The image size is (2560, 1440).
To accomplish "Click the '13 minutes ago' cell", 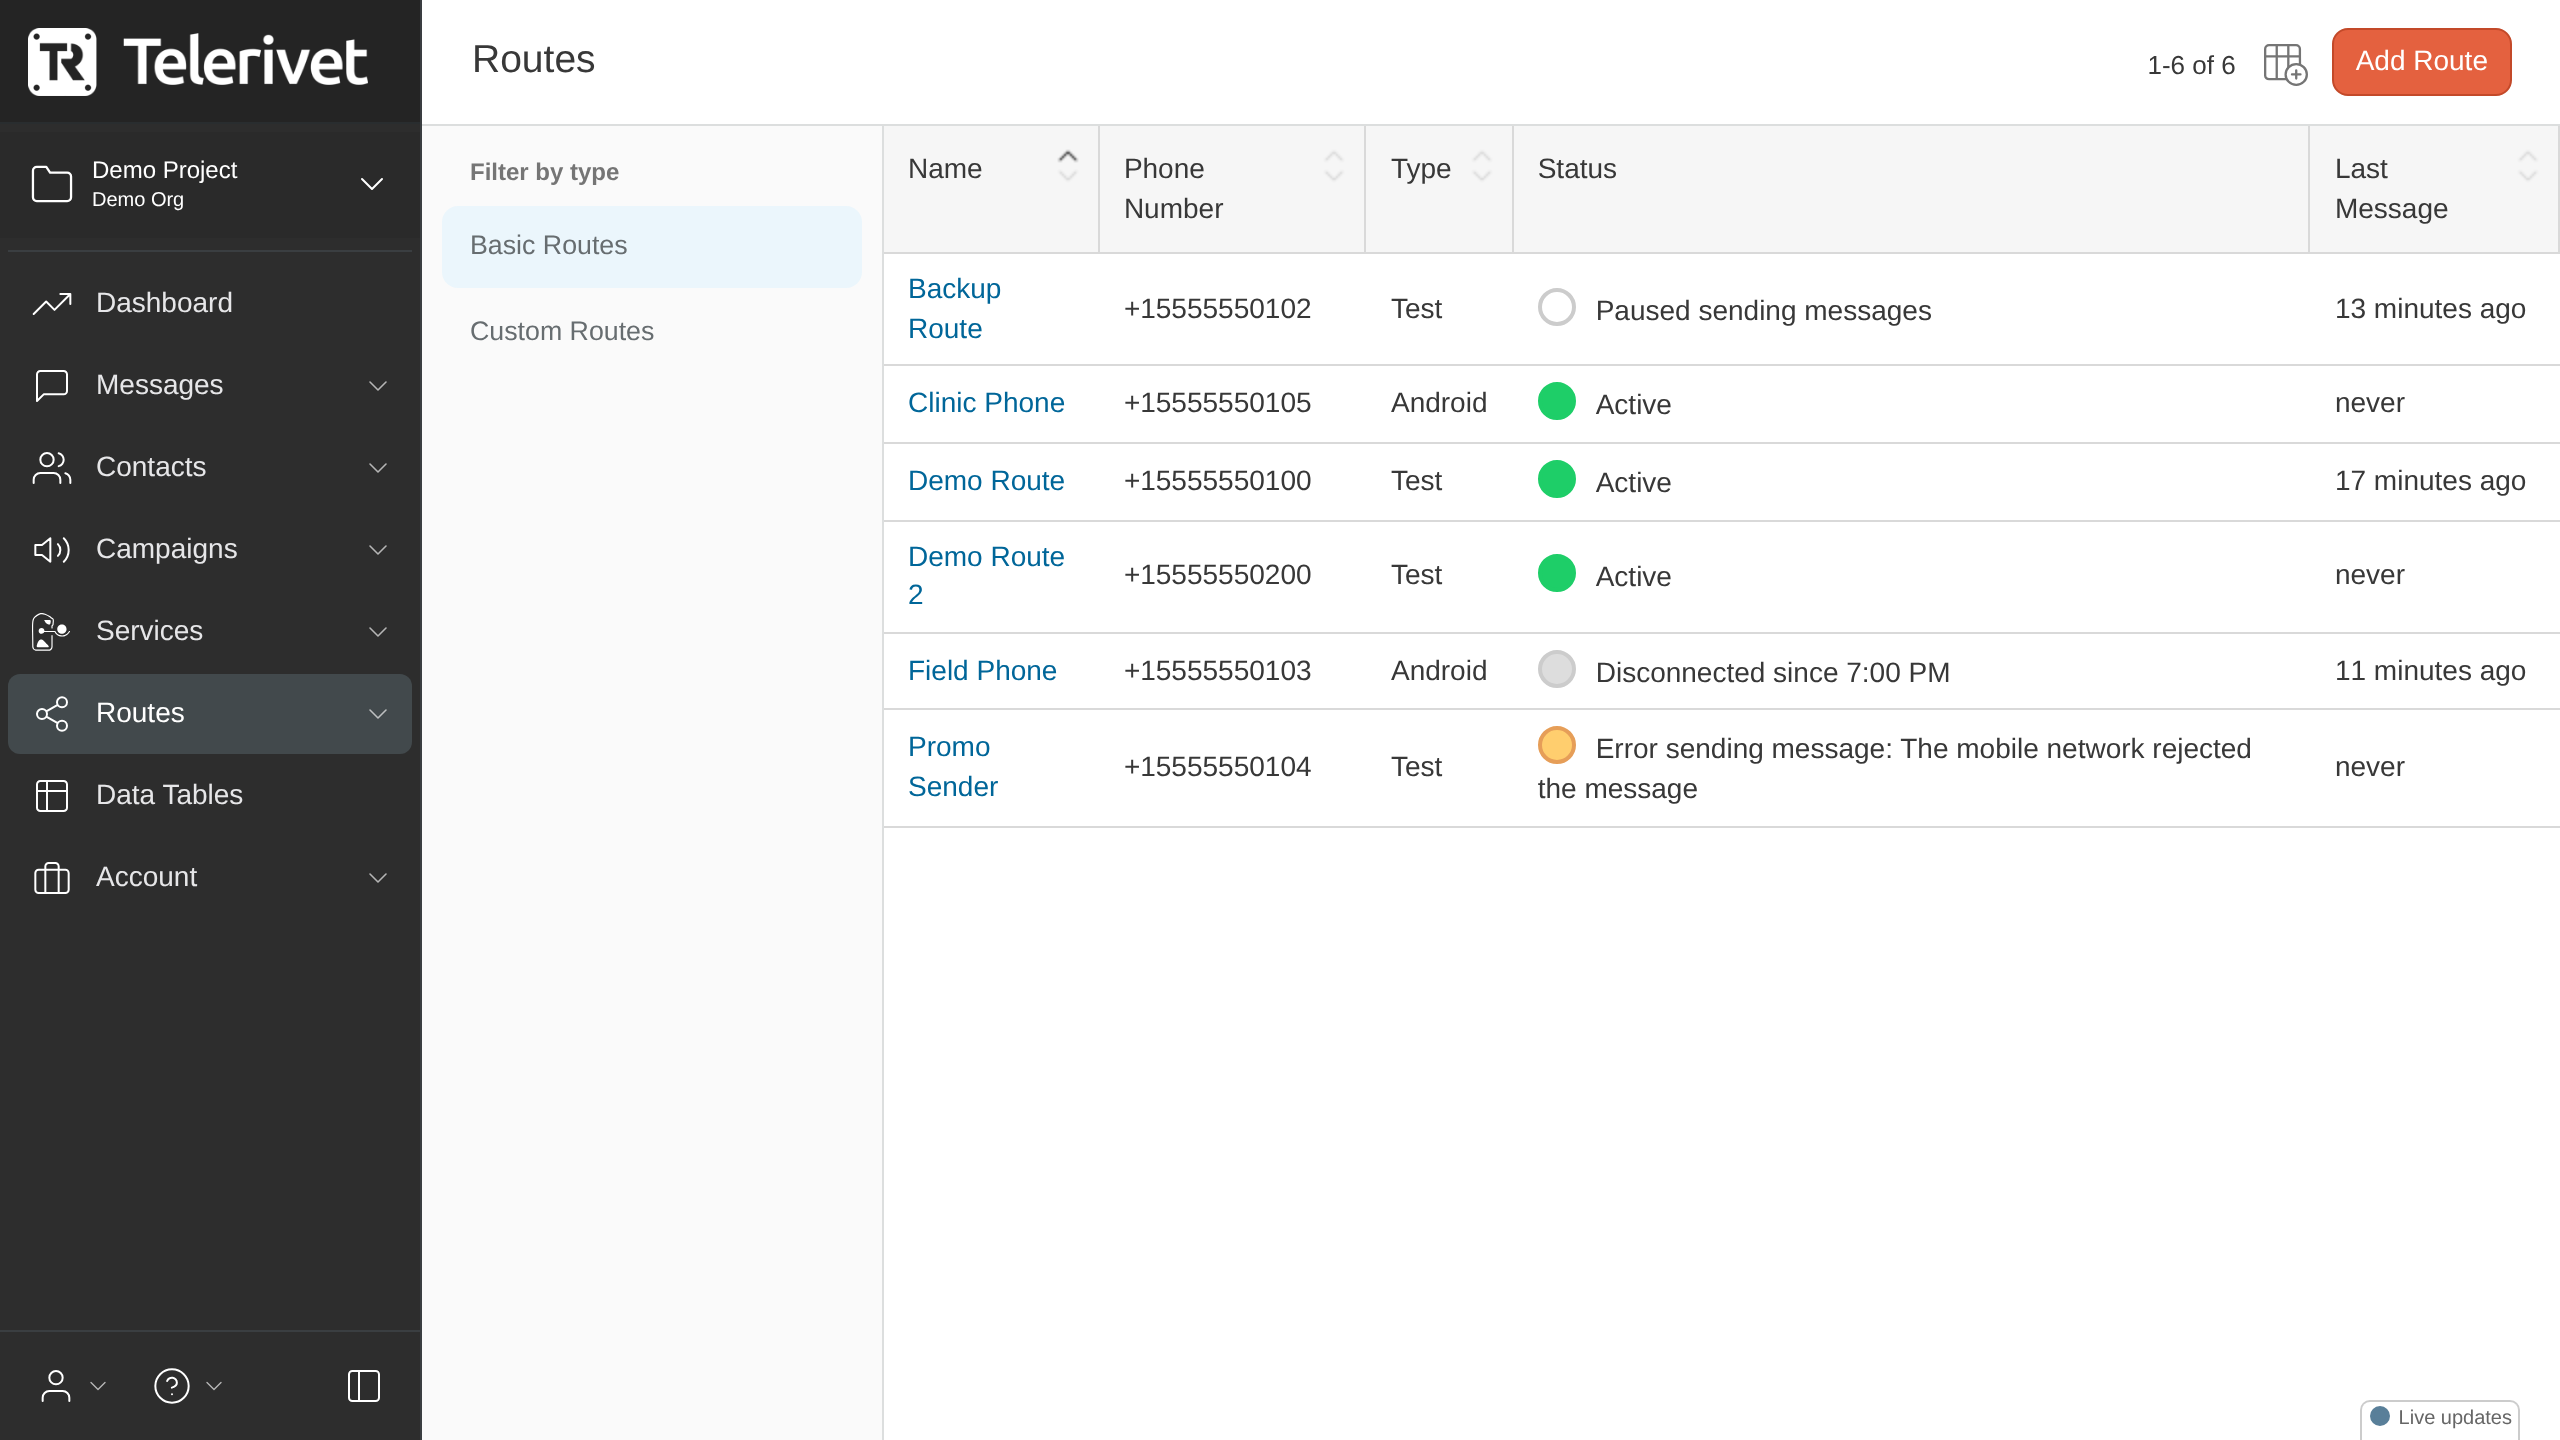I will point(2430,309).
